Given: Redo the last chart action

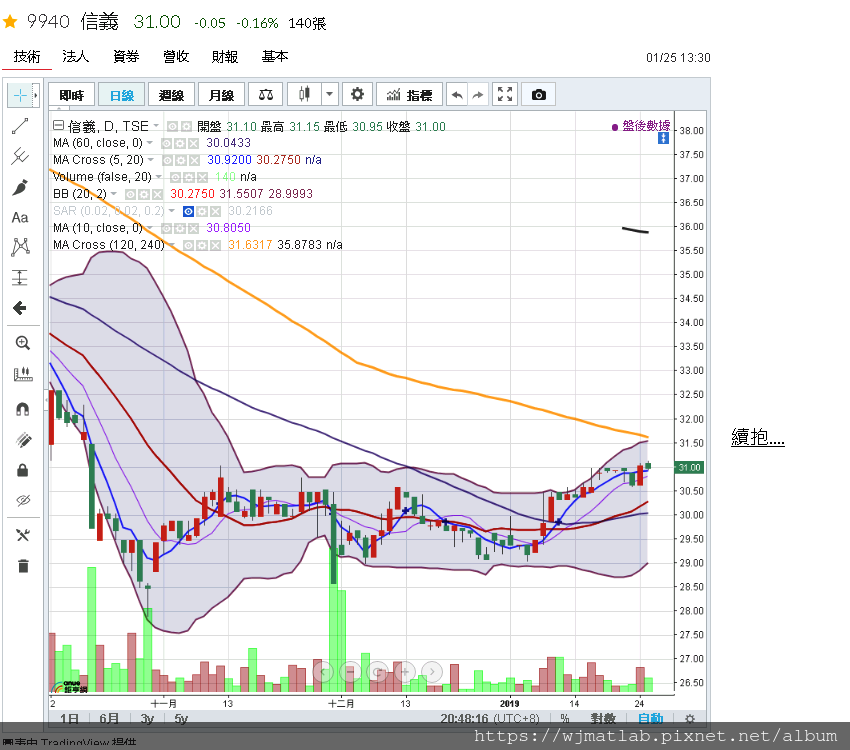Looking at the screenshot, I should click(478, 95).
